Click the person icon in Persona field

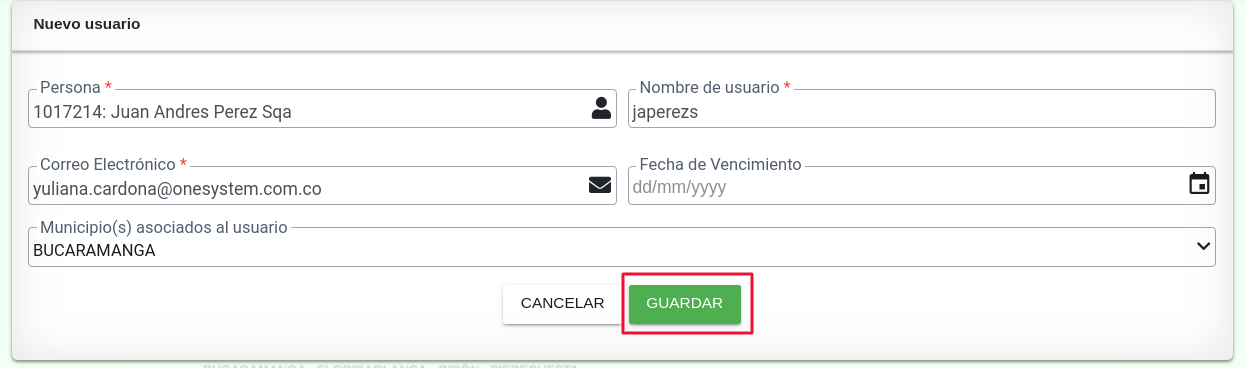601,109
